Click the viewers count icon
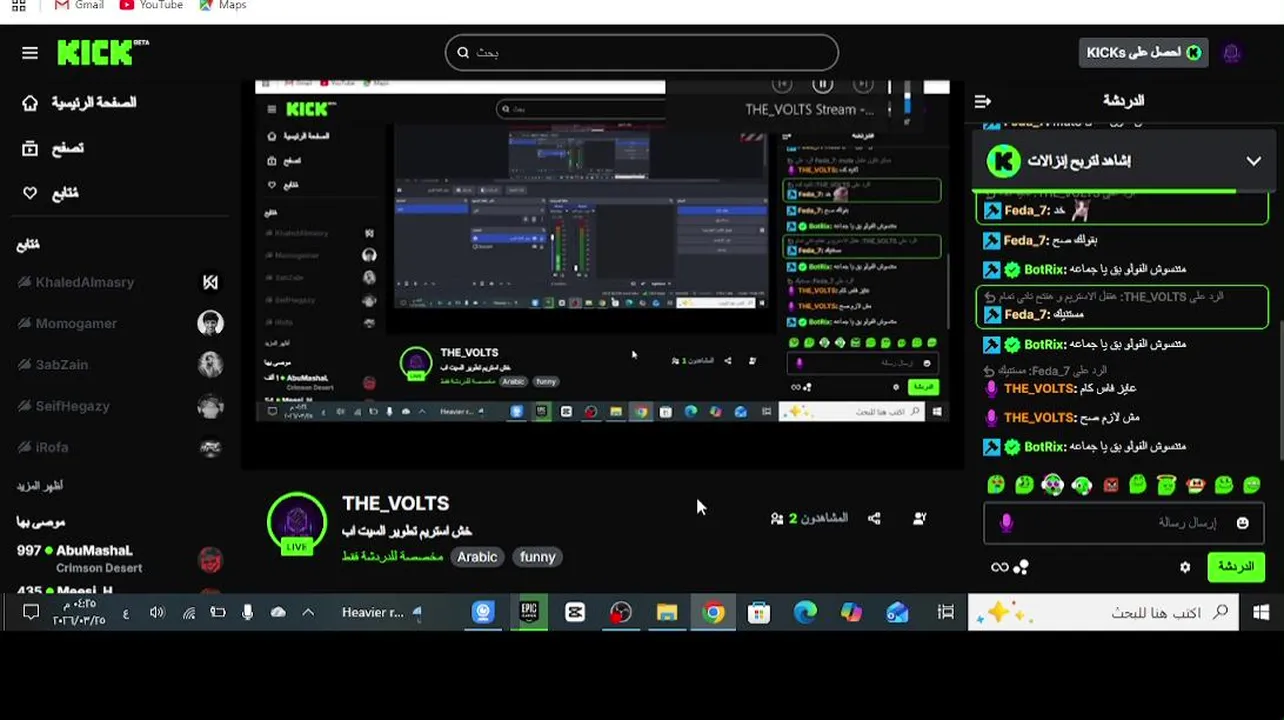1284x720 pixels. (777, 519)
